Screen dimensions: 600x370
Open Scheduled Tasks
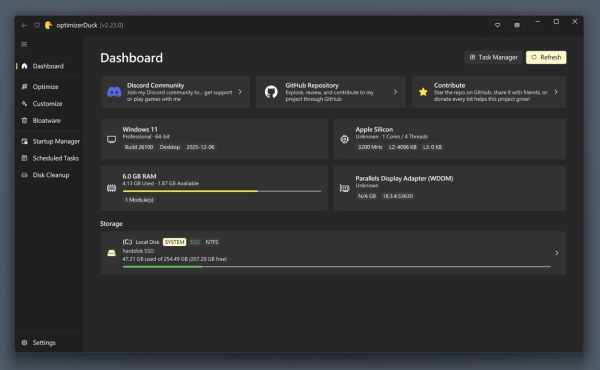(49, 158)
